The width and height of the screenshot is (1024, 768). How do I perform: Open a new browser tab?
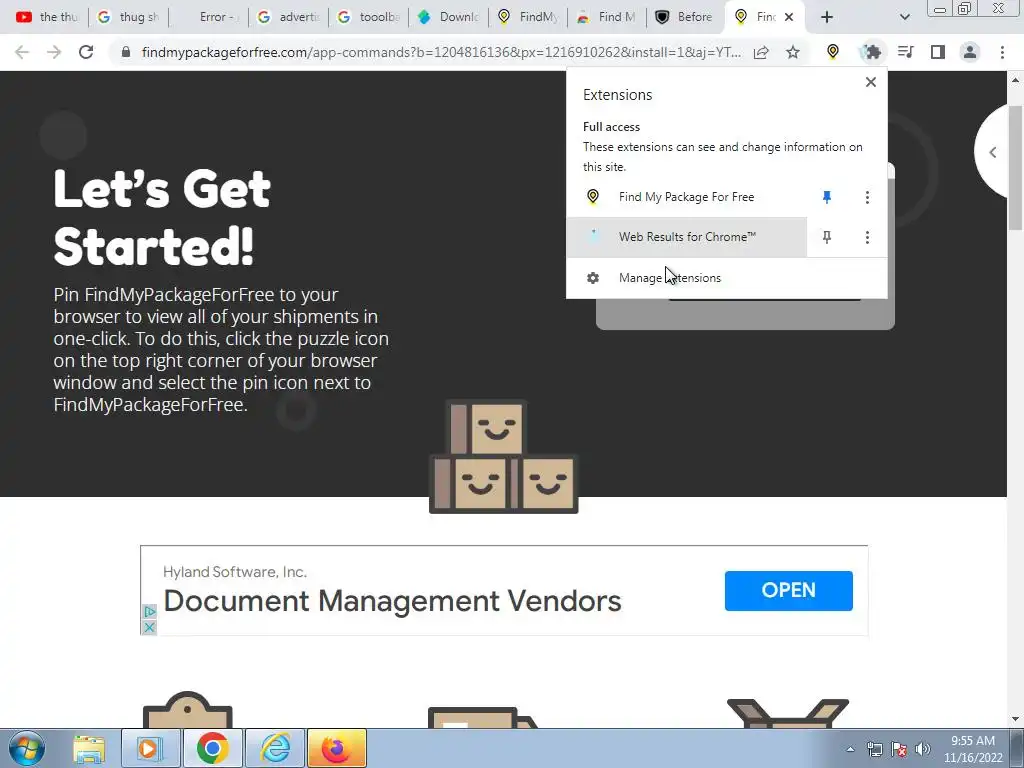click(x=827, y=17)
